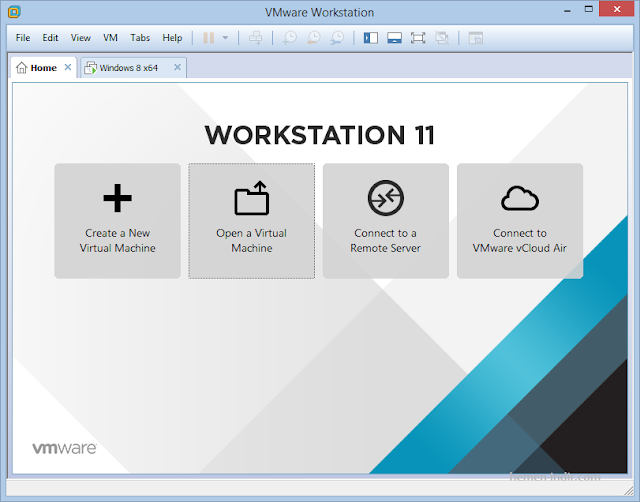This screenshot has width=640, height=502.
Task: Open the Help menu
Action: [x=172, y=38]
